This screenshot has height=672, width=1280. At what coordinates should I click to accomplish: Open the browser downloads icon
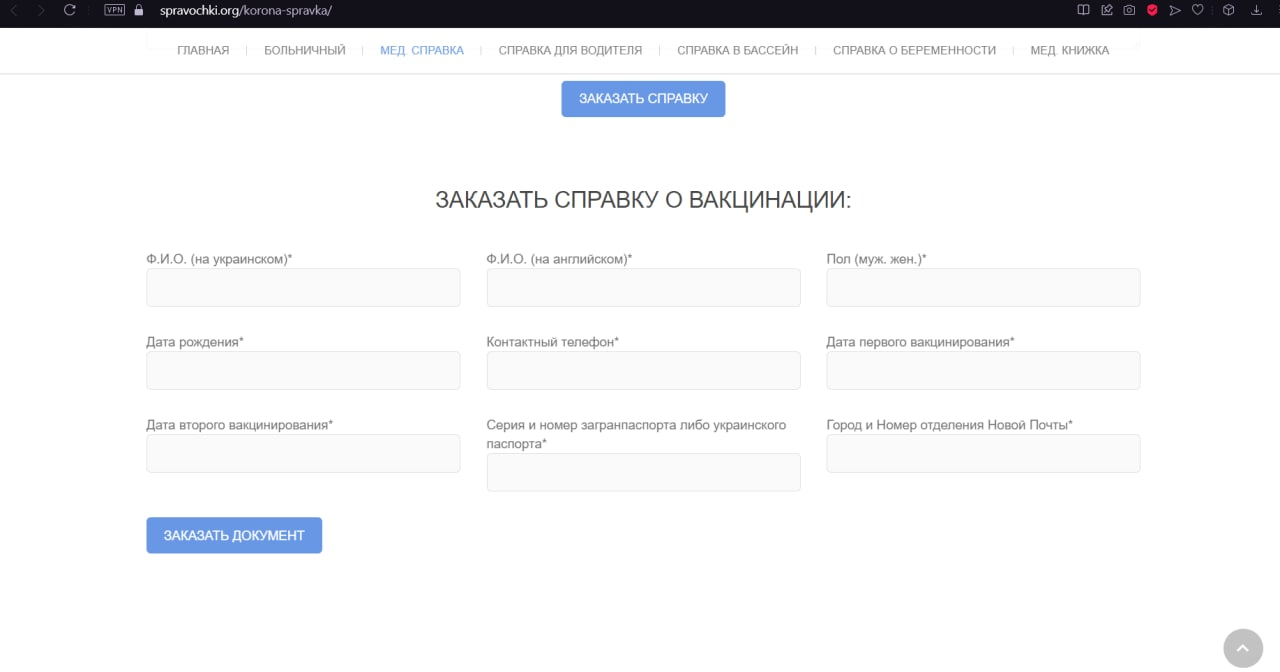[x=1257, y=10]
